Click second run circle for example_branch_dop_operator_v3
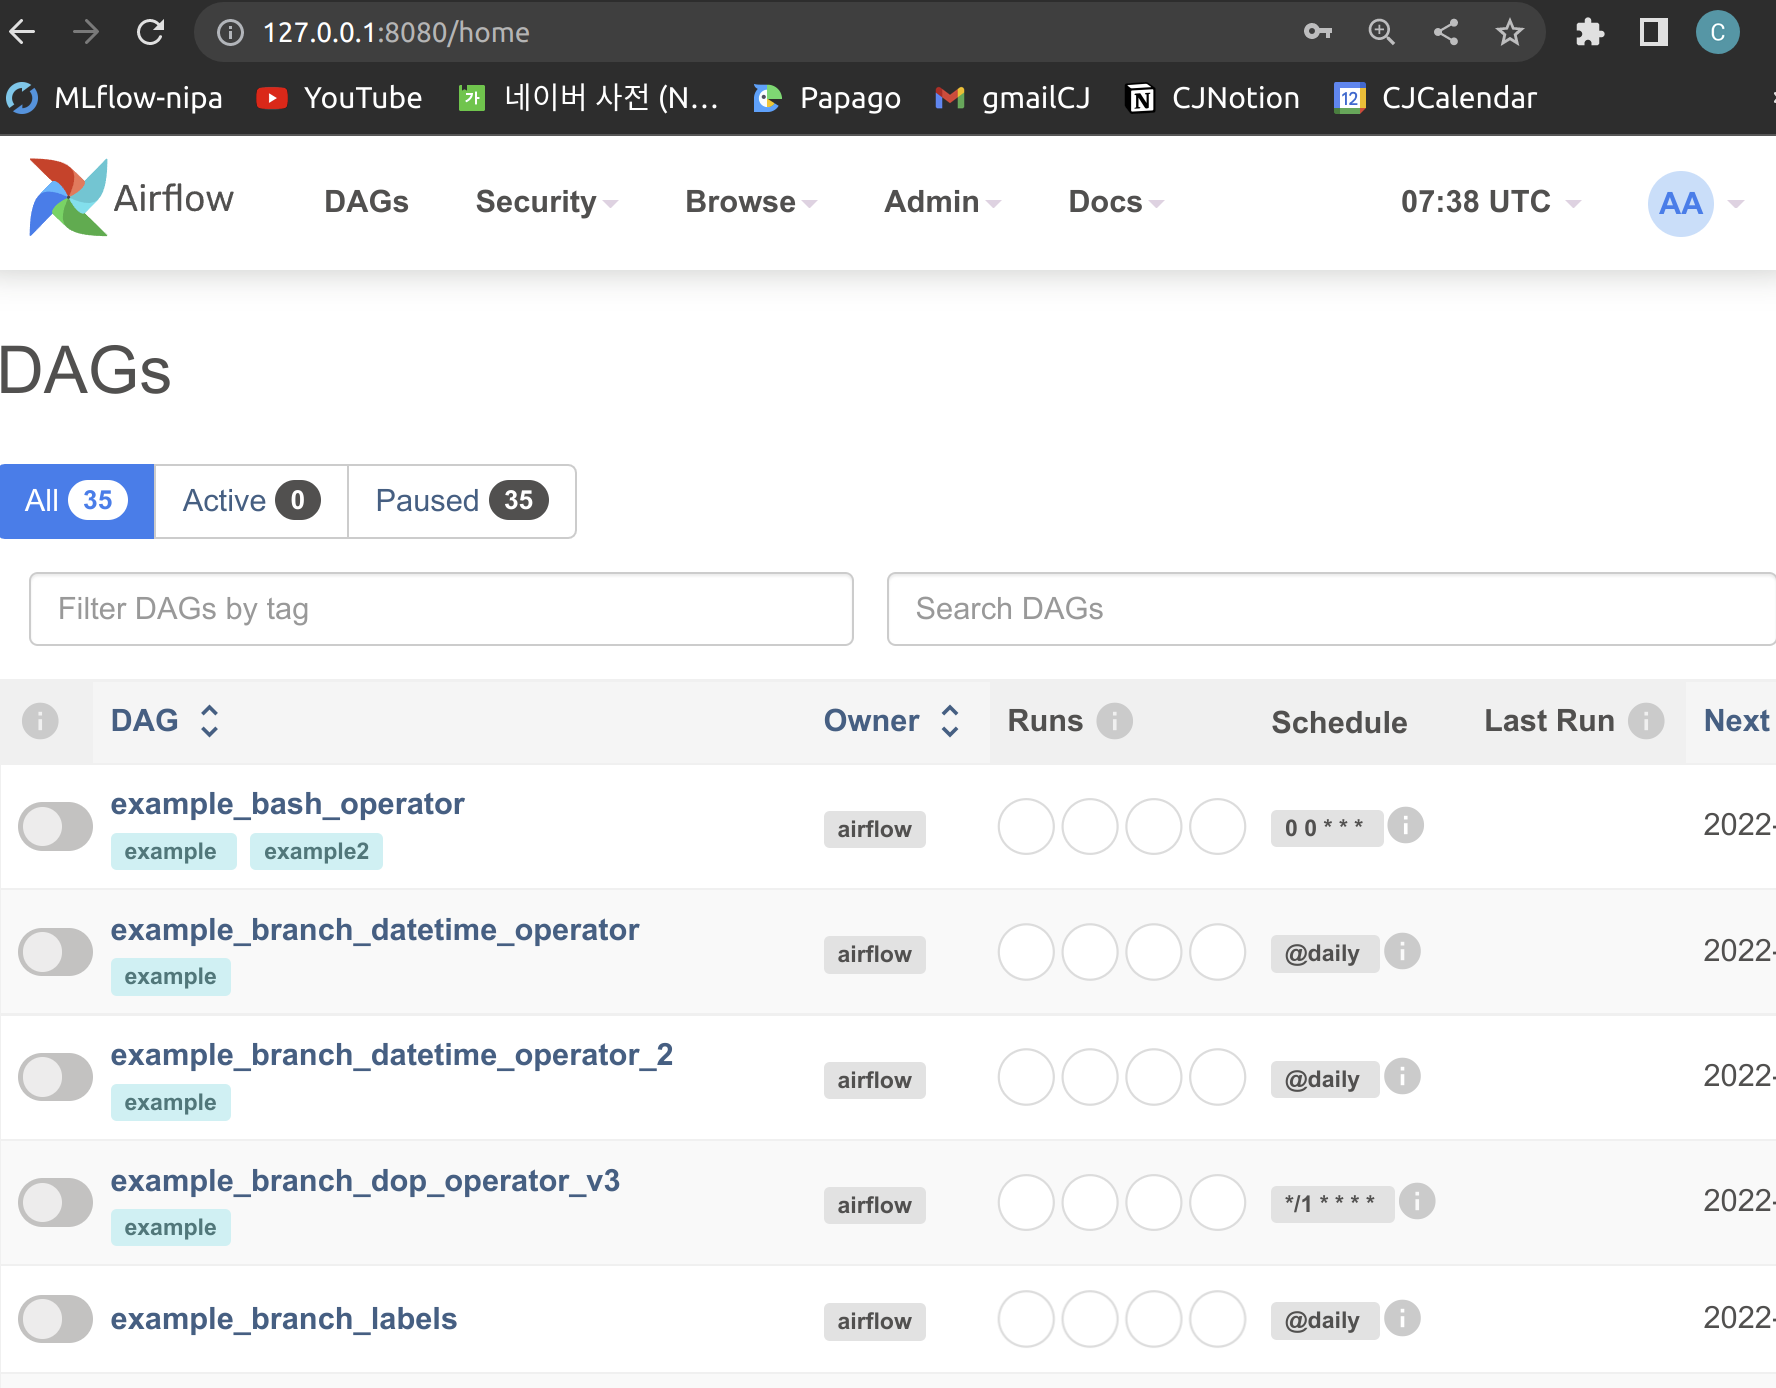Screen dimensions: 1776x1388 1090,1202
